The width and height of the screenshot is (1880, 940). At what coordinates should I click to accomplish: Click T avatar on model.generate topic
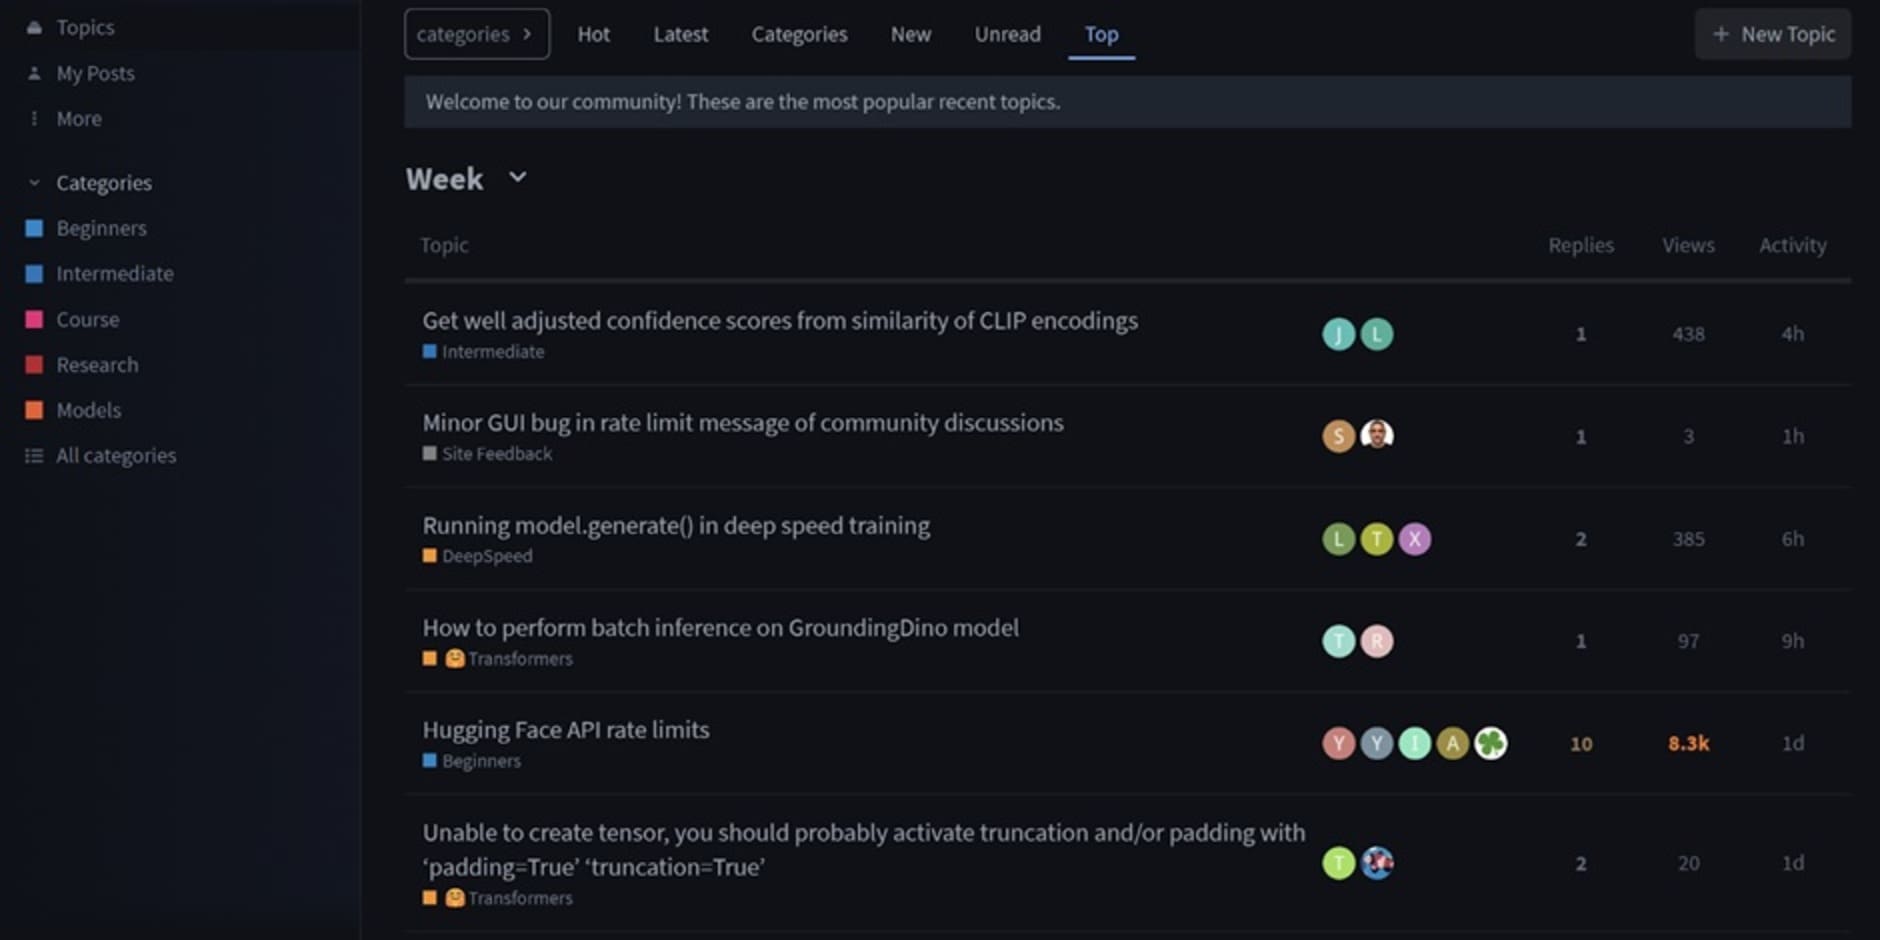click(1376, 539)
